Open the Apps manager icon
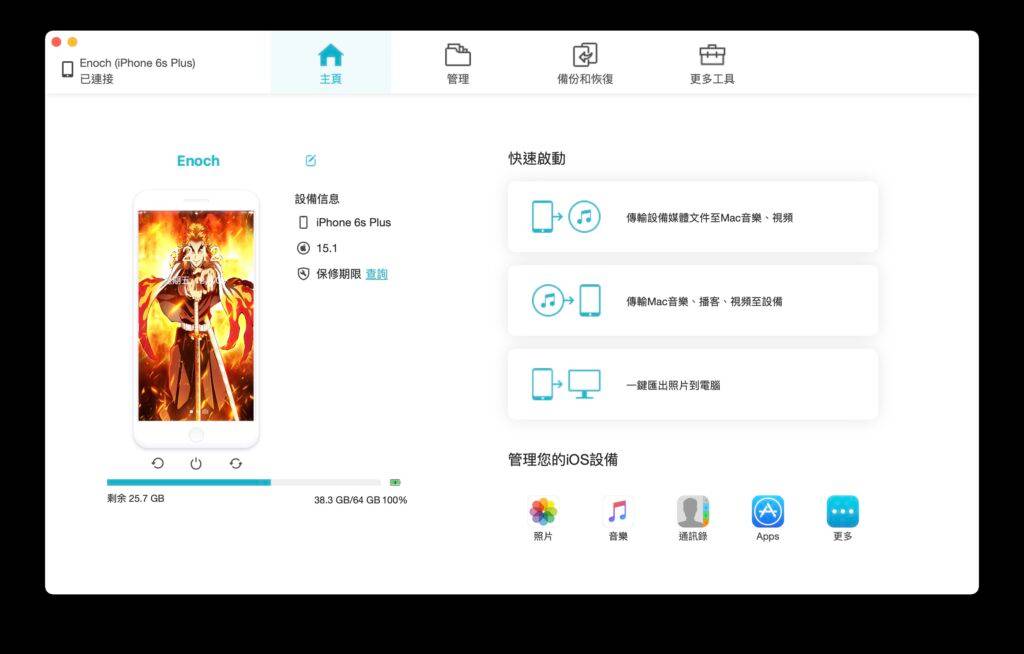Image resolution: width=1024 pixels, height=654 pixels. [x=767, y=511]
